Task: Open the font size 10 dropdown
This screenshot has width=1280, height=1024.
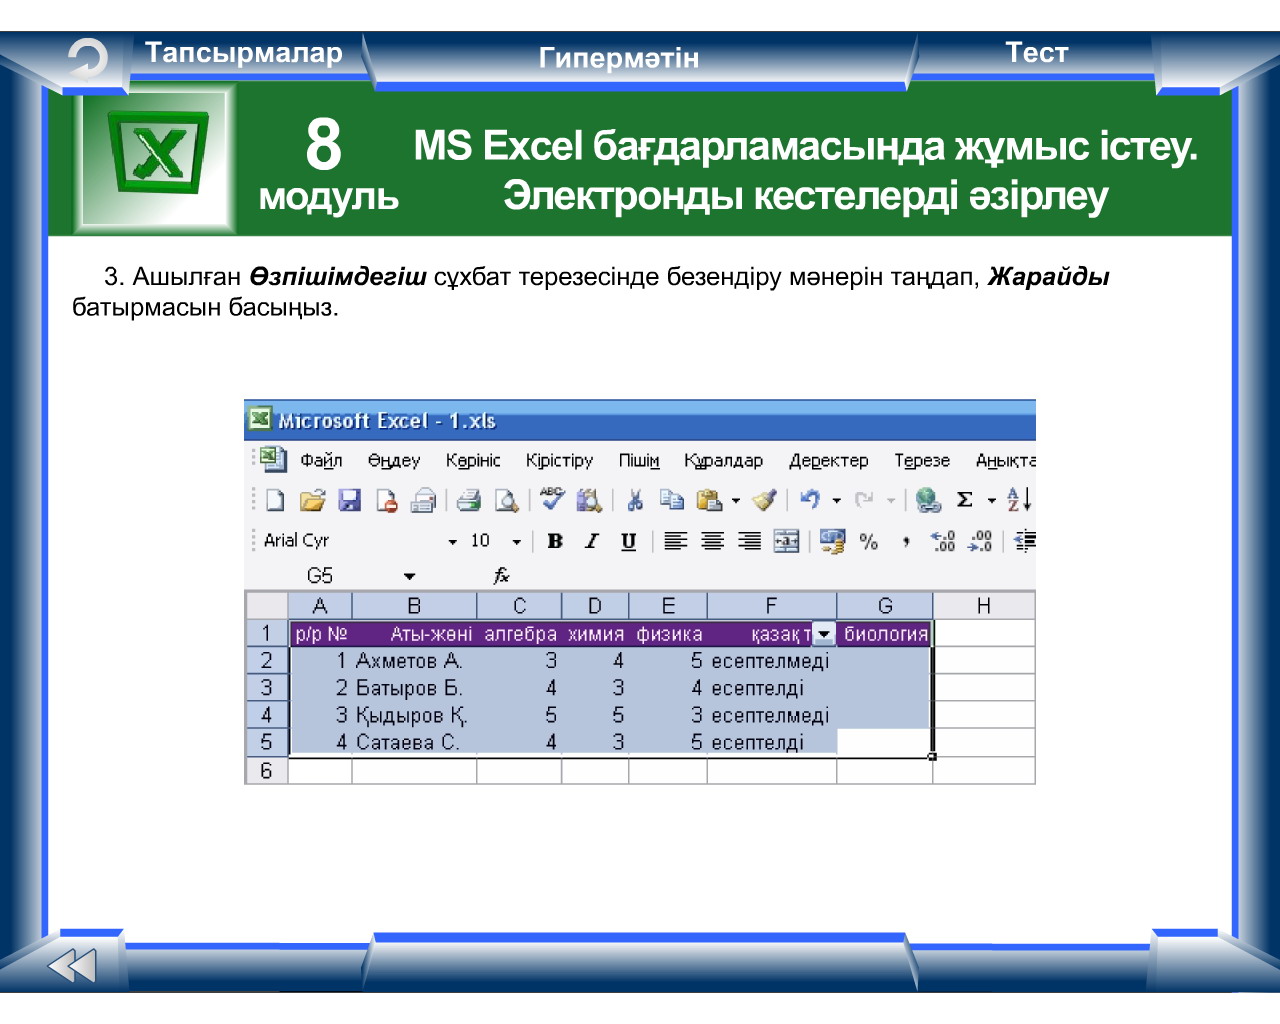Action: 516,541
